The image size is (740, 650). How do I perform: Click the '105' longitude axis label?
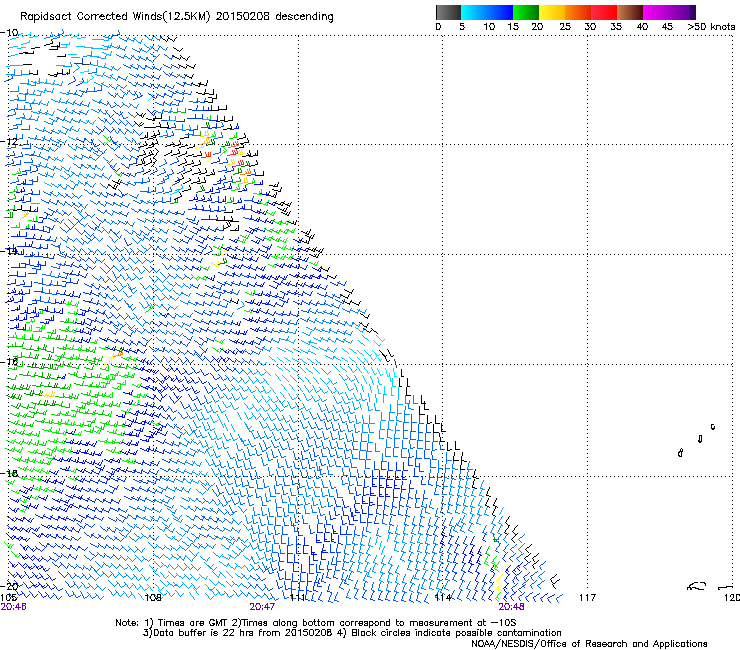click(8, 598)
